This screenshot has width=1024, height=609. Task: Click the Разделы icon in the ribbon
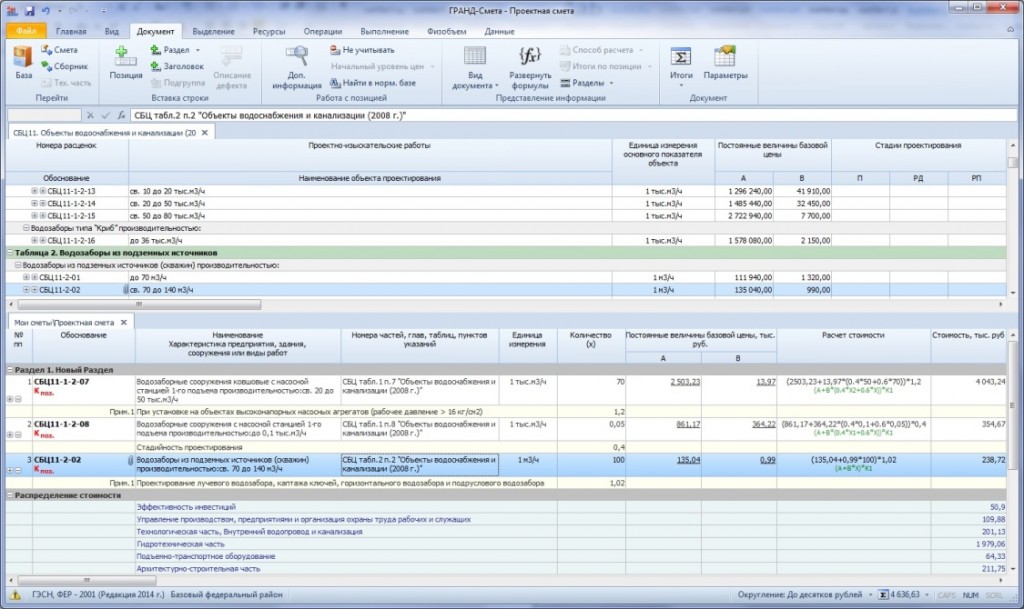pyautogui.click(x=566, y=83)
